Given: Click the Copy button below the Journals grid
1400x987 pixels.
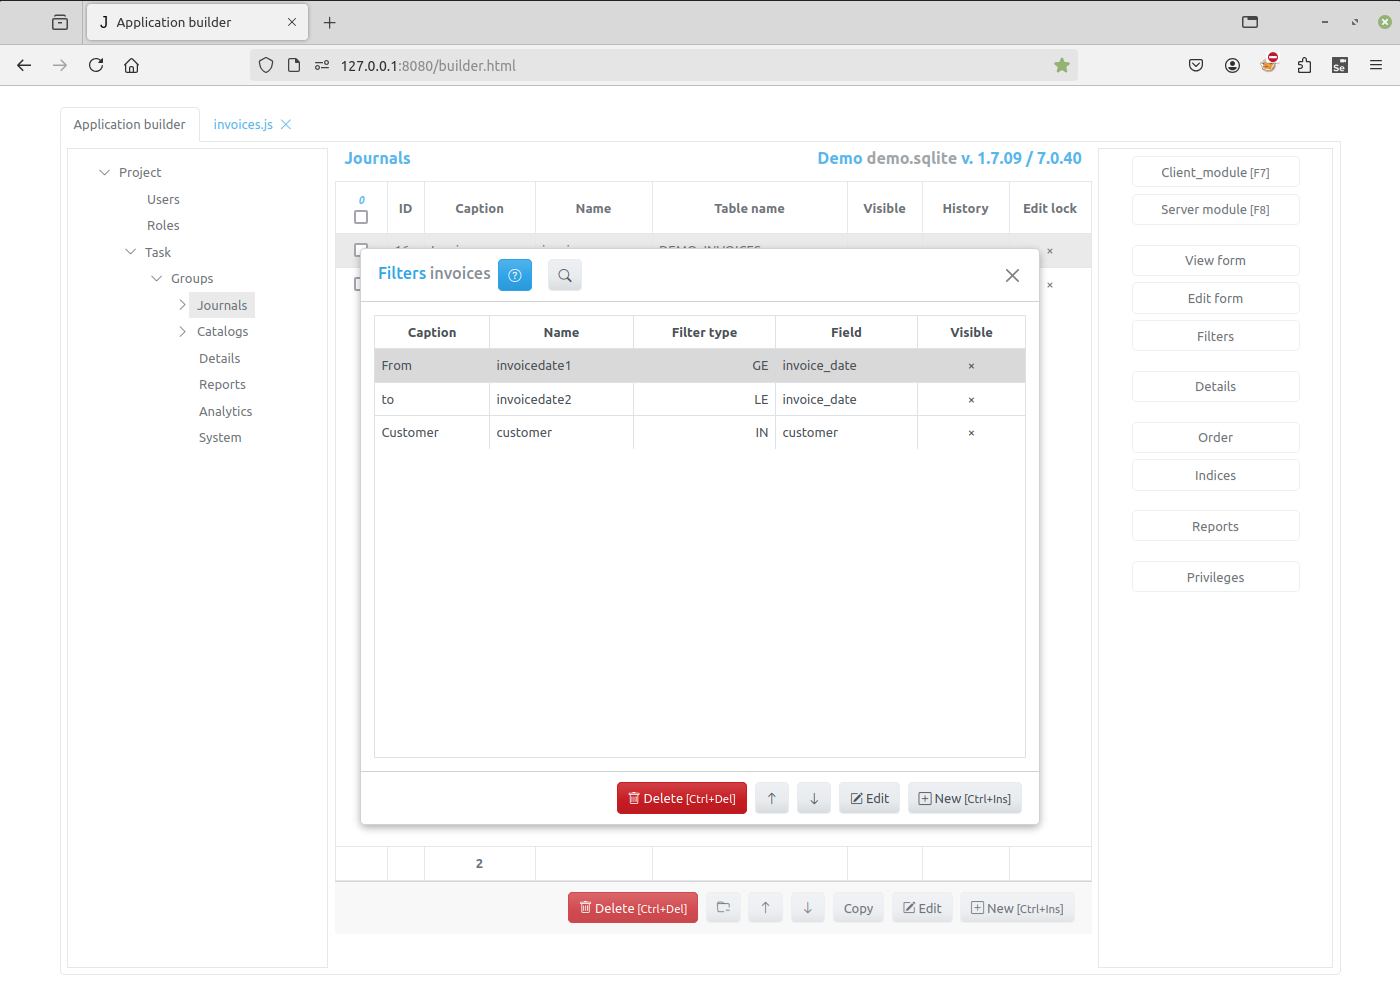Looking at the screenshot, I should pyautogui.click(x=858, y=907).
